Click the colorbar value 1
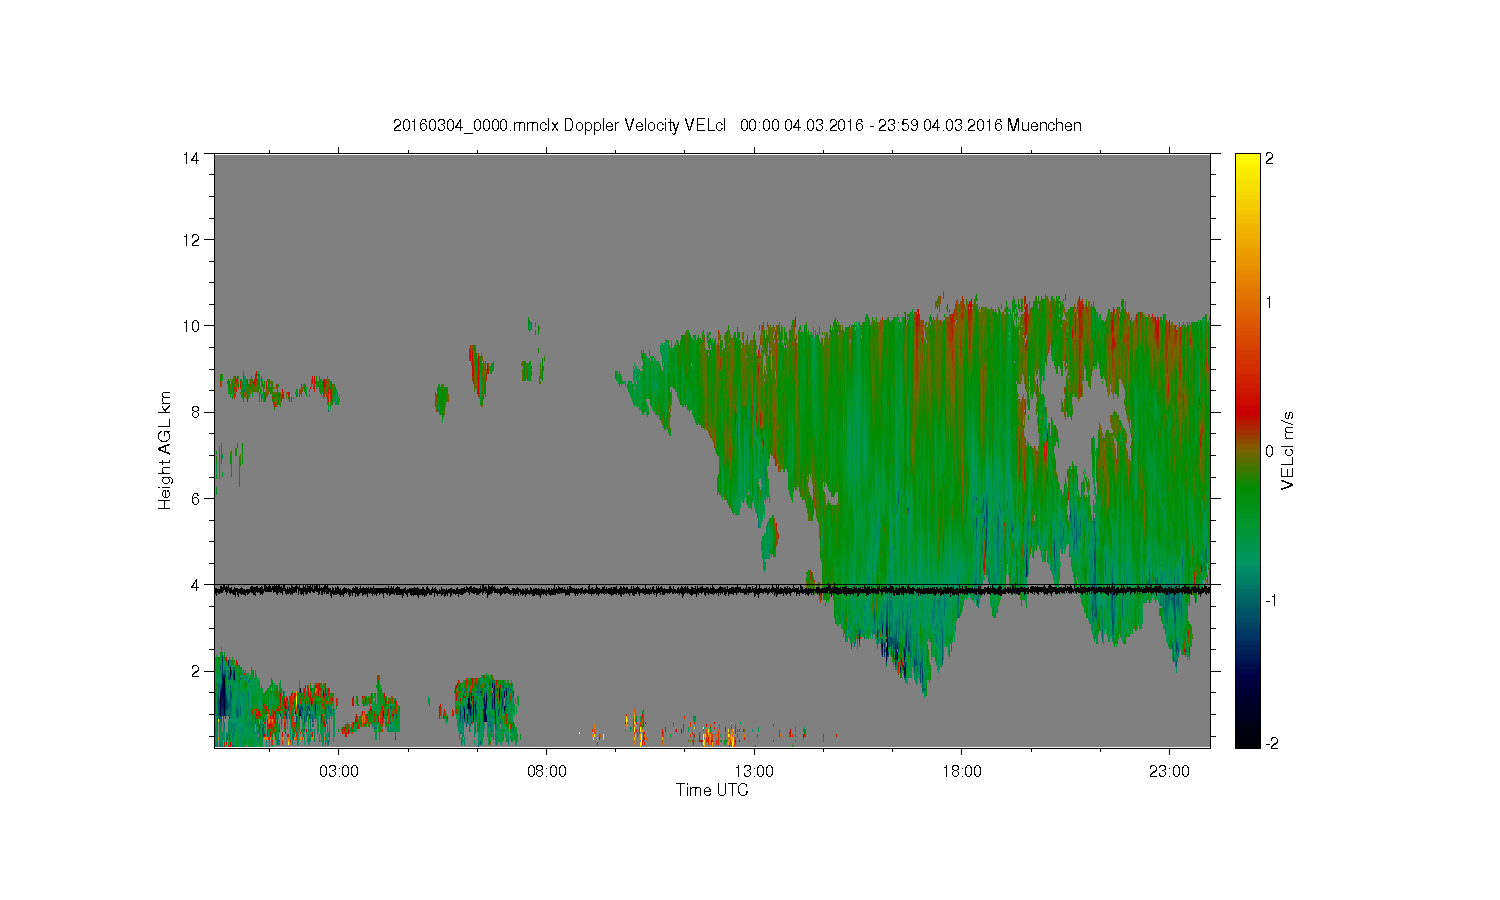This screenshot has width=1500, height=900. pyautogui.click(x=1270, y=302)
